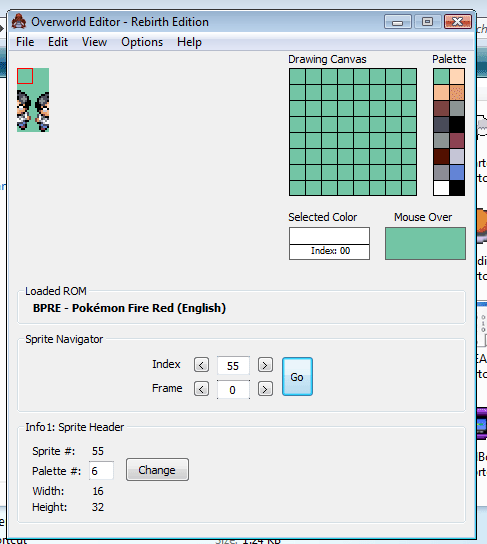Viewport: 487px width, 544px height.
Task: Step Frame backward with left arrow
Action: pyautogui.click(x=201, y=389)
